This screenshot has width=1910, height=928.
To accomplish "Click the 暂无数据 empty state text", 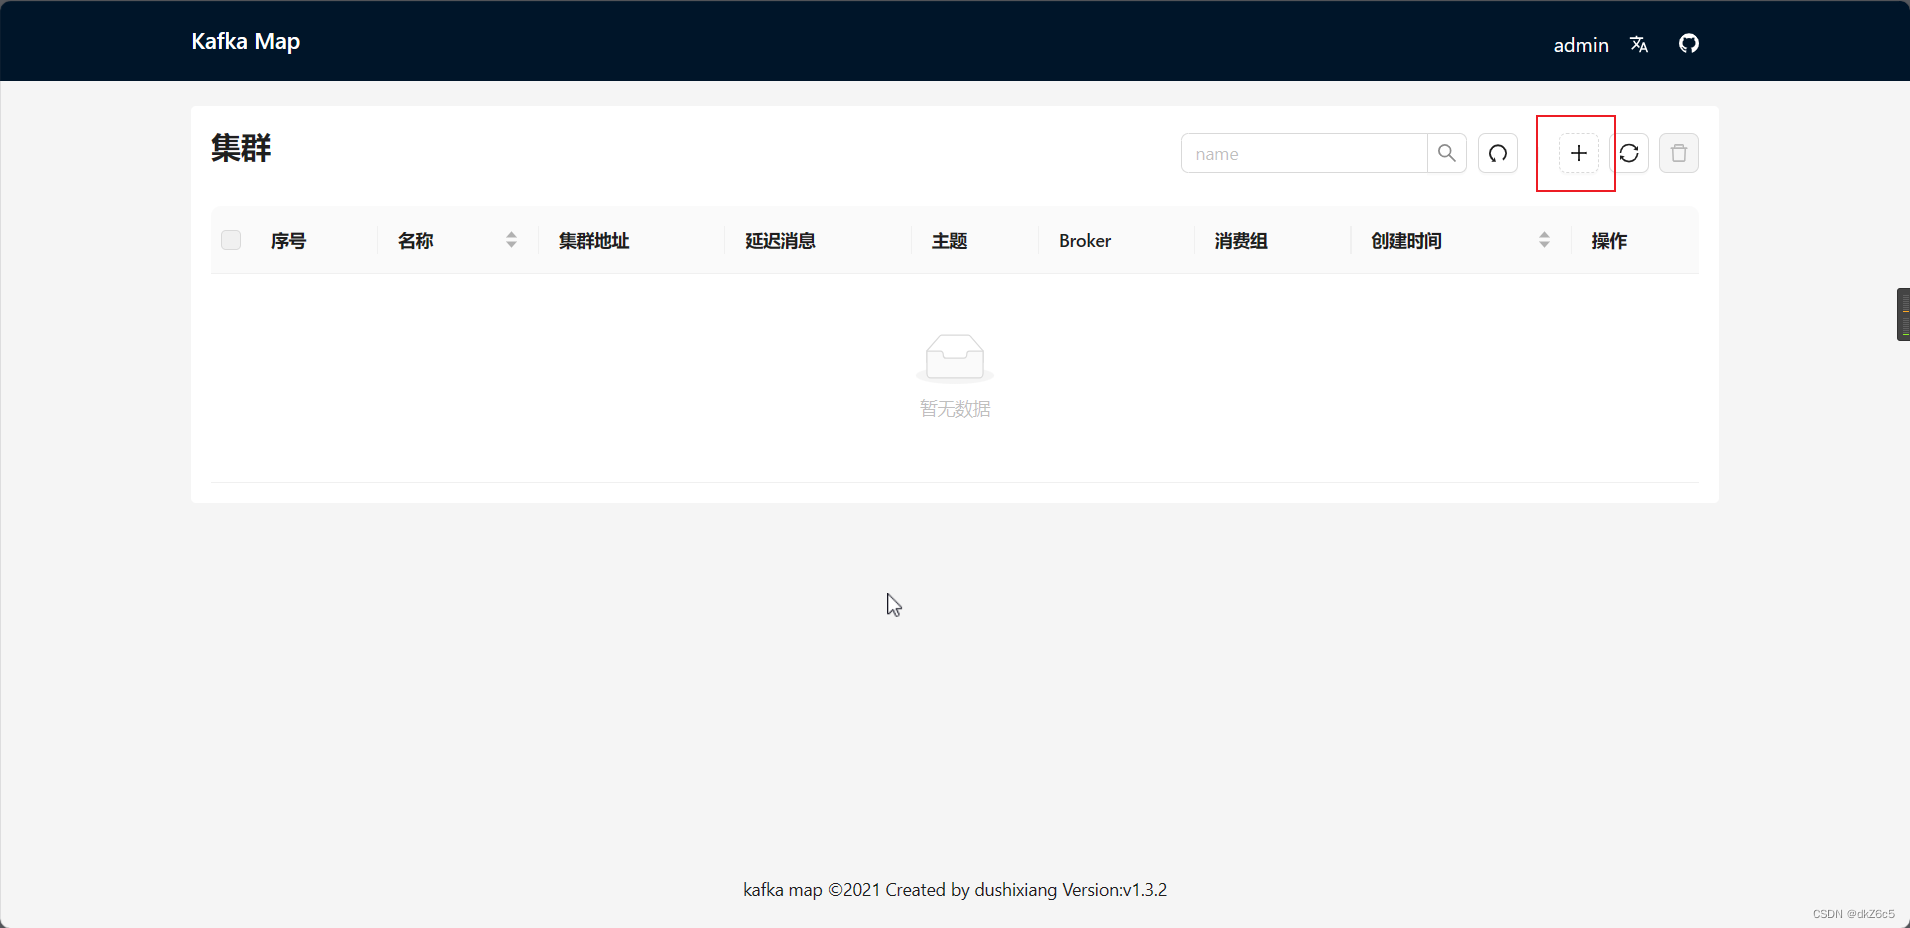I will (x=955, y=409).
